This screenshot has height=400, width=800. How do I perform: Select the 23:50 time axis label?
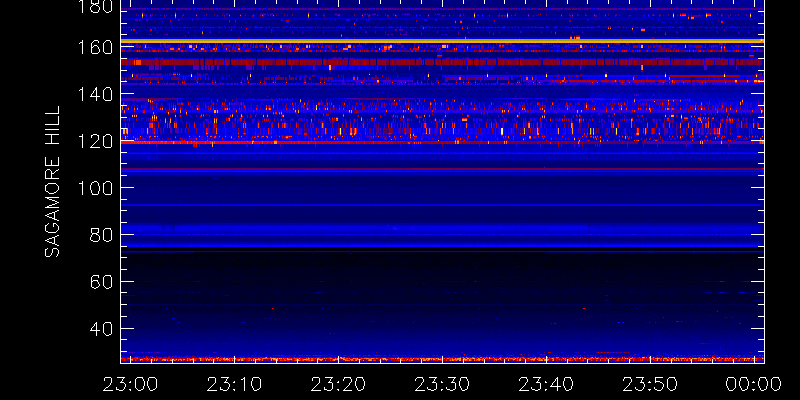click(x=651, y=384)
